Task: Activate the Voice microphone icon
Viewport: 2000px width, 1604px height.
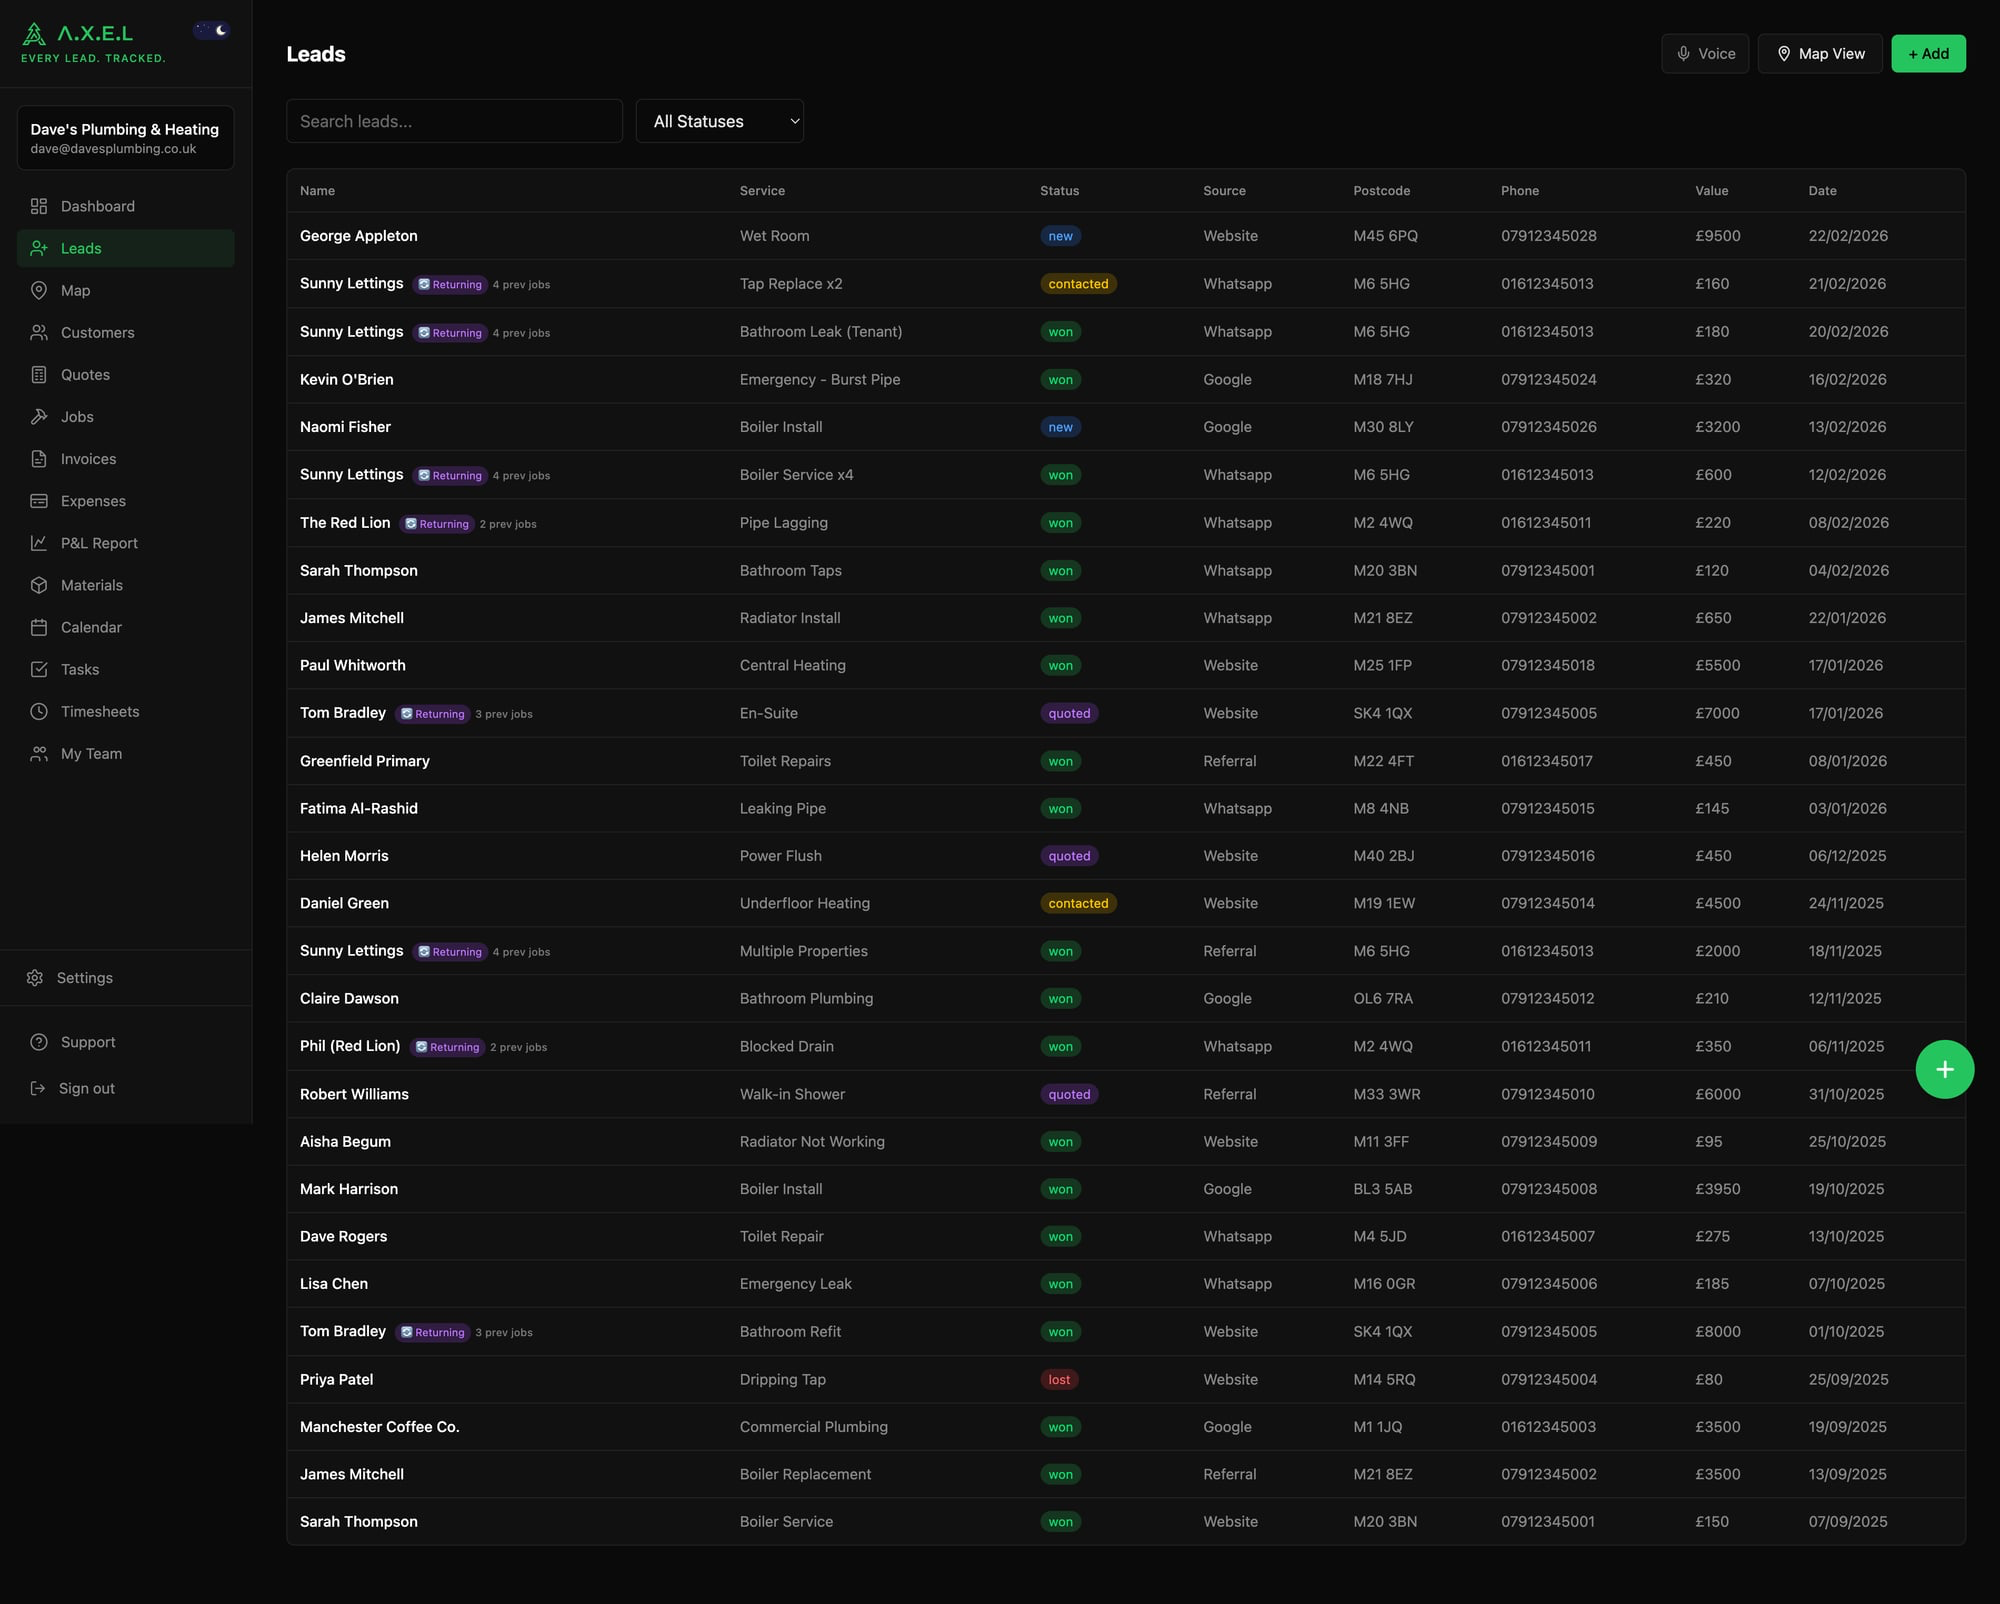Action: [1683, 53]
